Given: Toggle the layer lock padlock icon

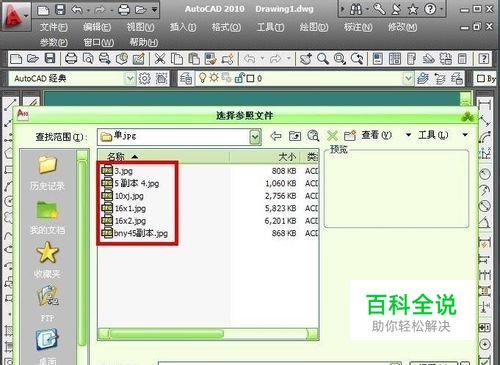Looking at the screenshot, I should pos(239,78).
